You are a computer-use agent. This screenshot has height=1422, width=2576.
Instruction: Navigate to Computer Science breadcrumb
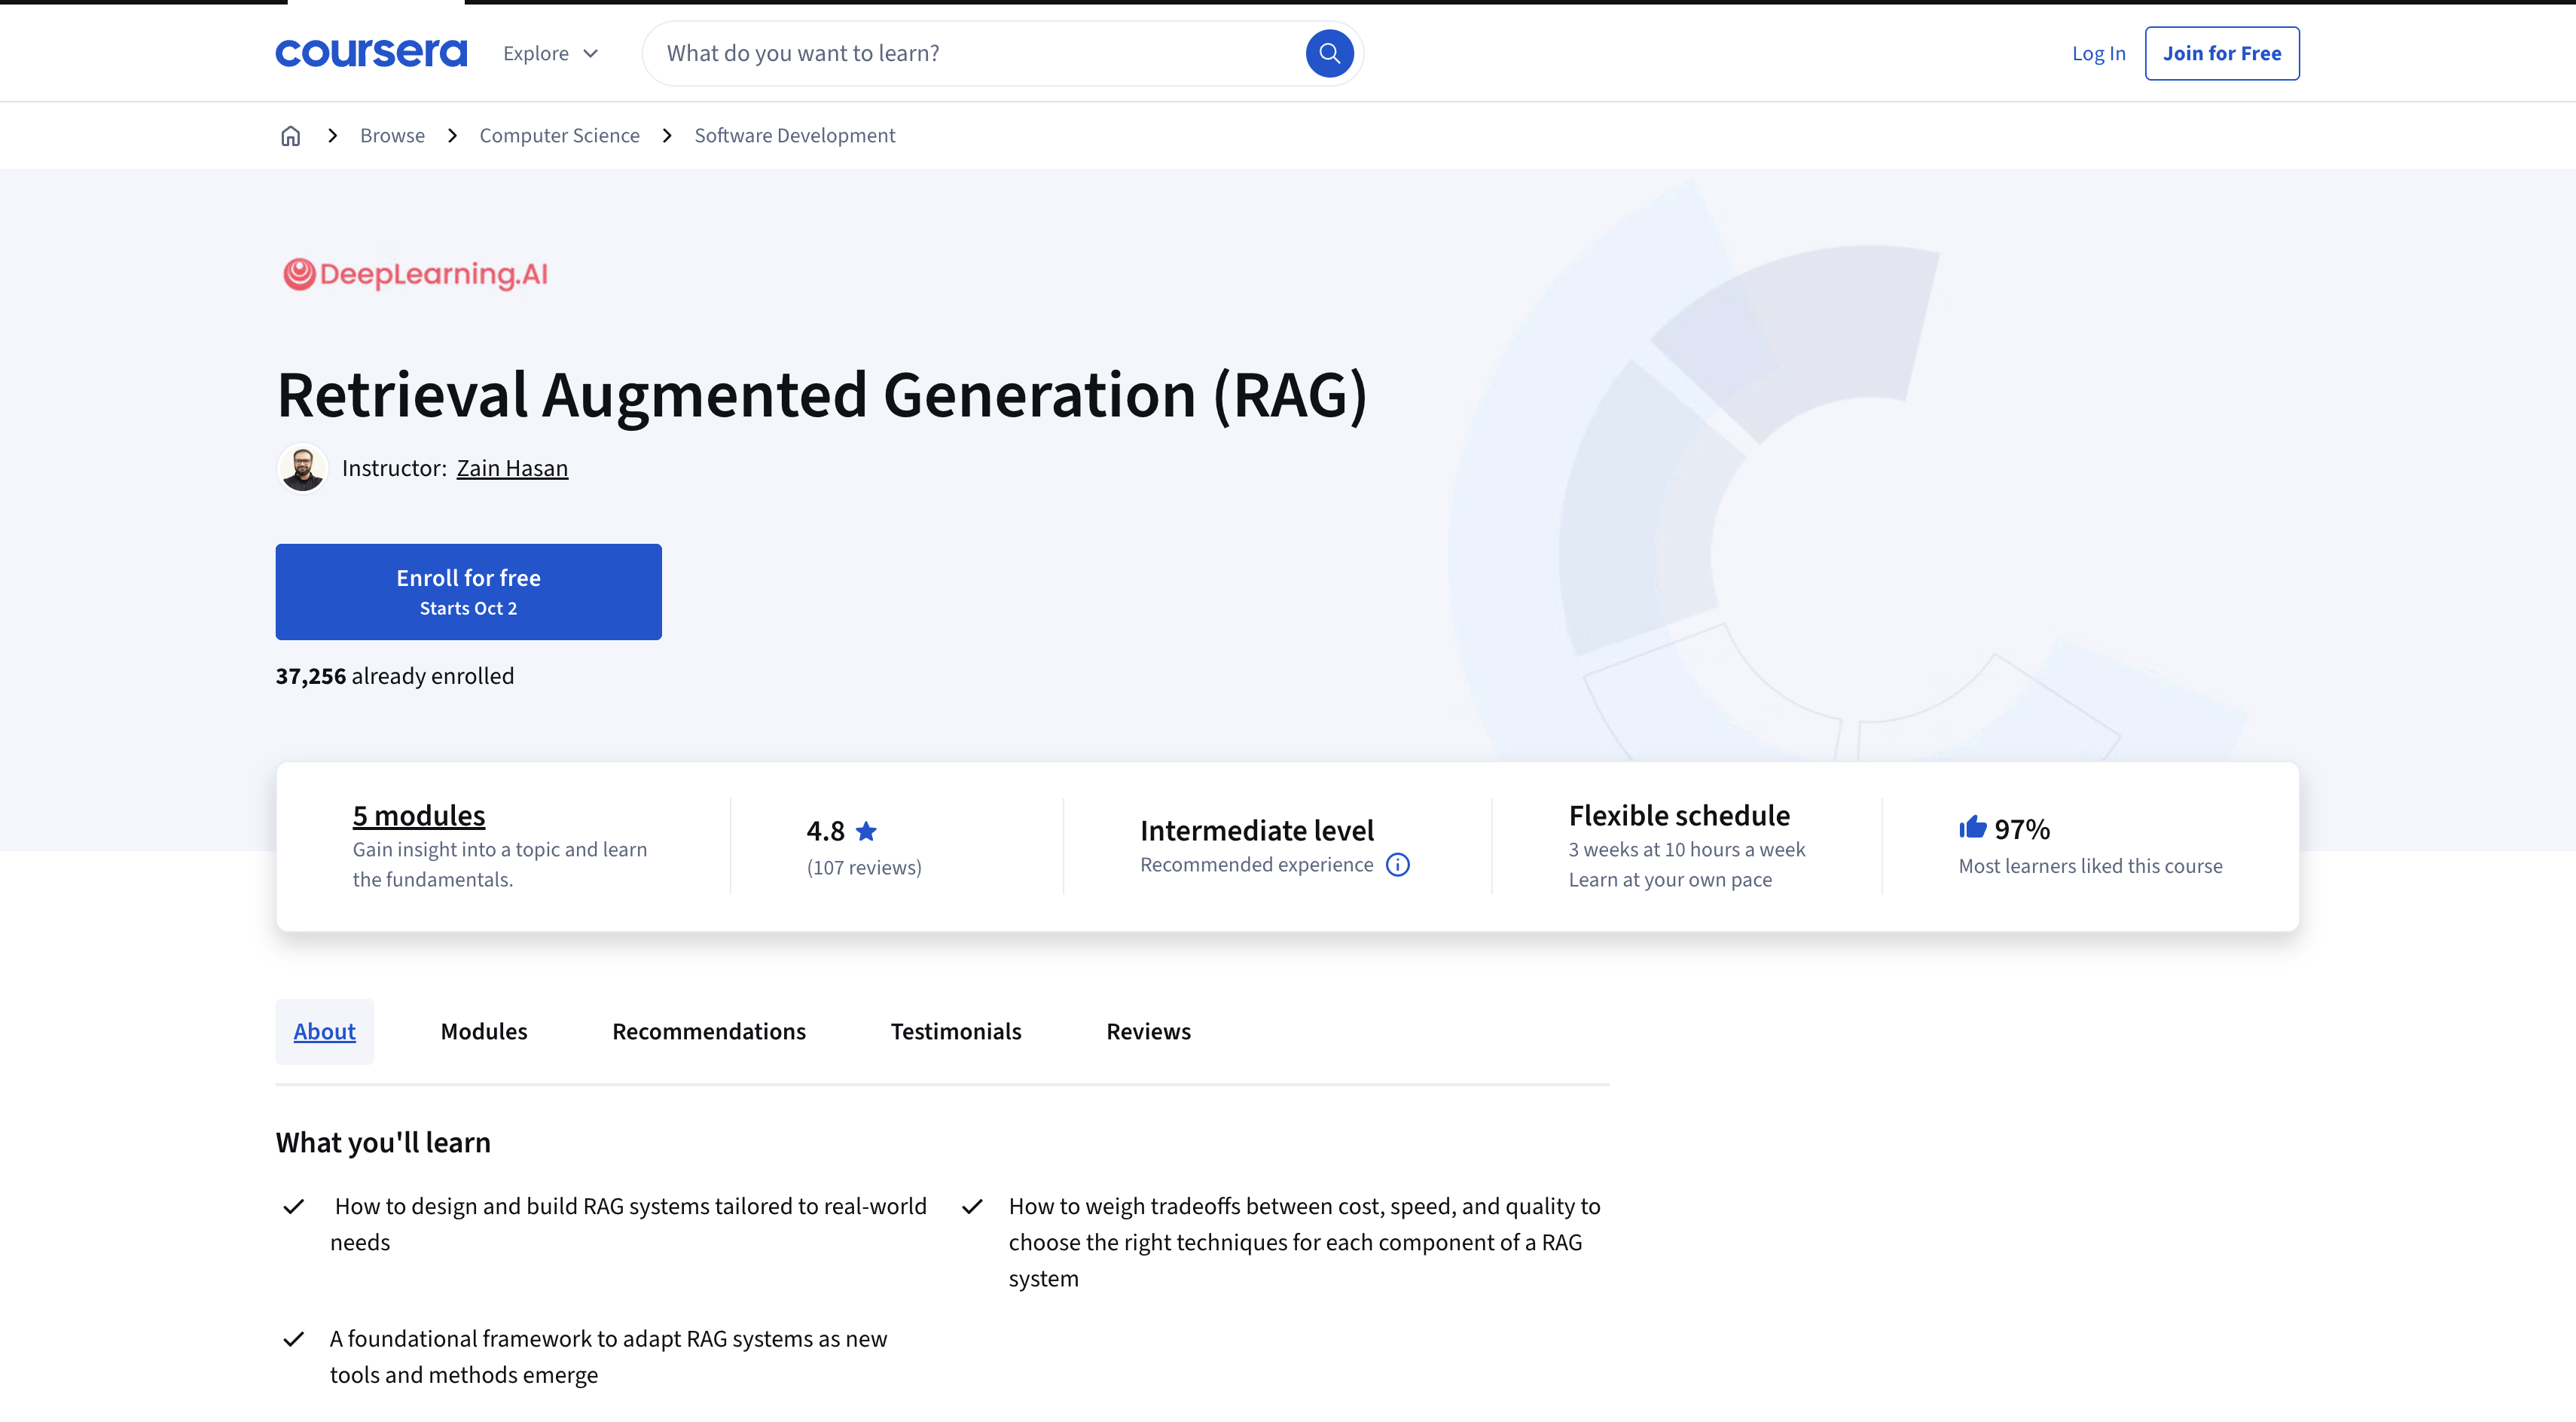pyautogui.click(x=559, y=136)
